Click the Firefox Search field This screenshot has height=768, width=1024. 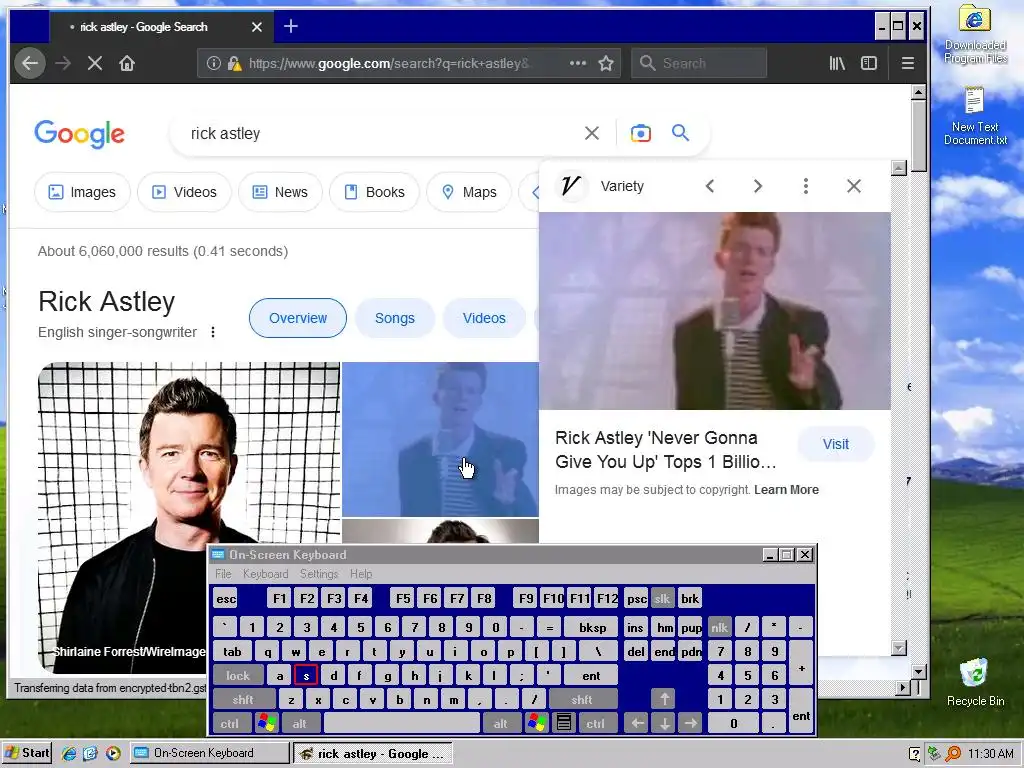(x=699, y=63)
